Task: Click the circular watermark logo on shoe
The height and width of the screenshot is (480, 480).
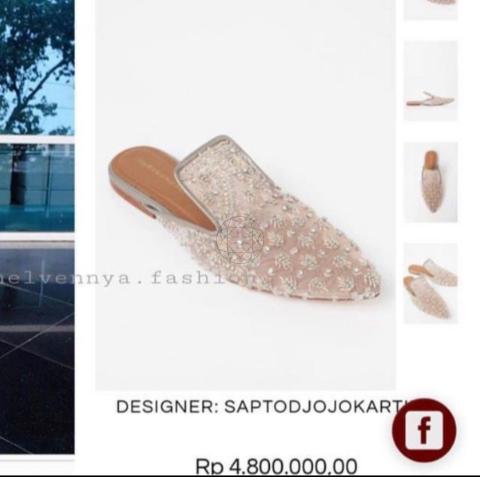Action: pos(240,239)
